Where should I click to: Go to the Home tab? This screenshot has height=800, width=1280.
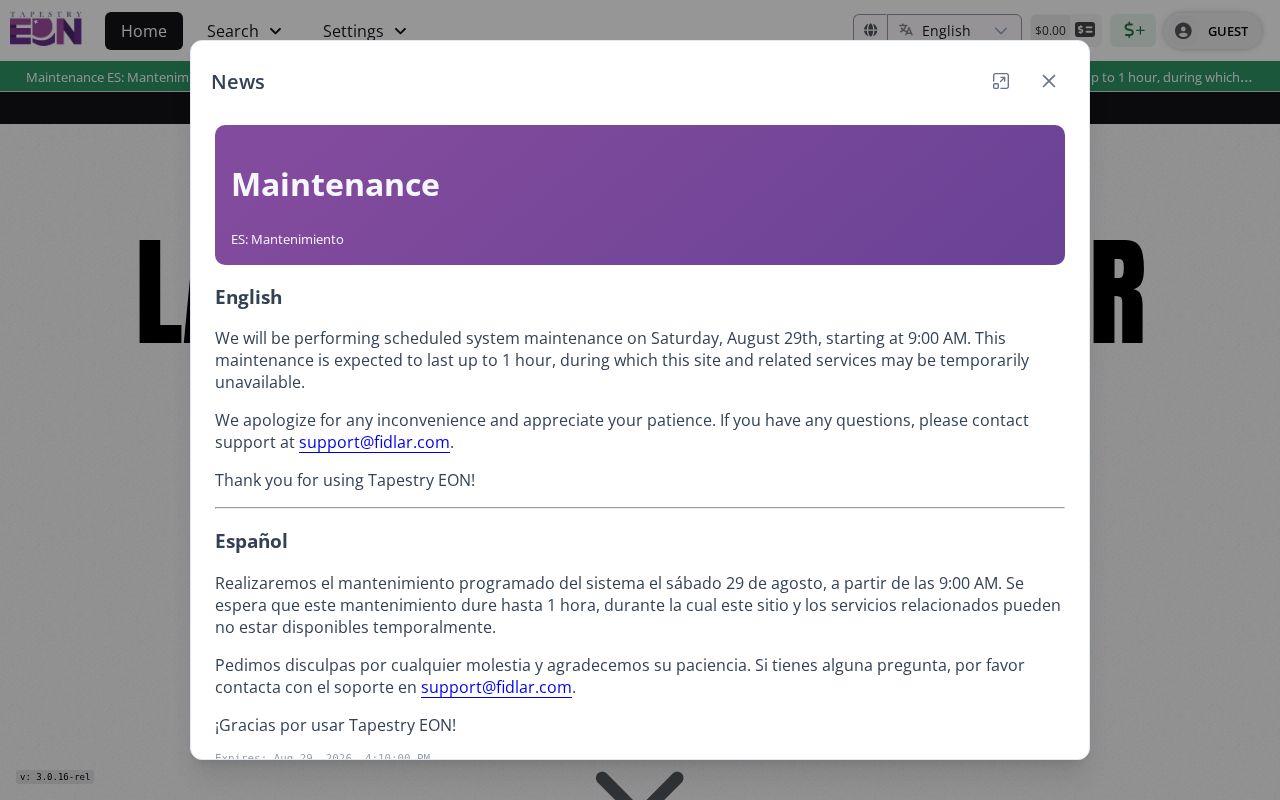[x=144, y=31]
